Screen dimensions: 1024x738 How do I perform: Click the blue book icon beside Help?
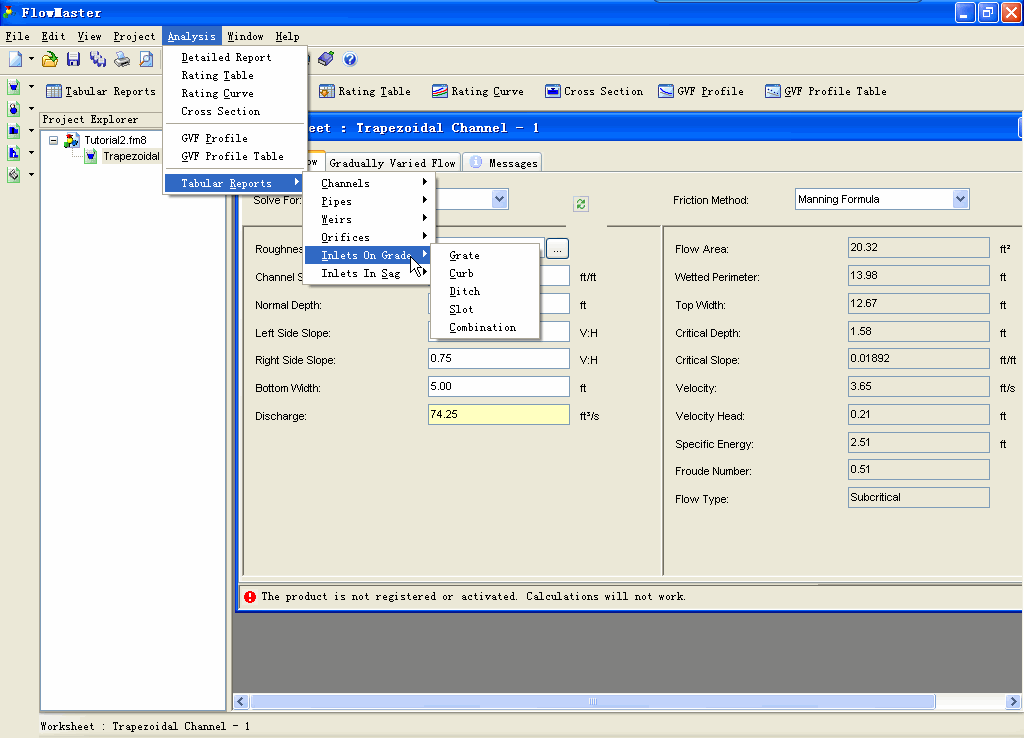point(326,59)
